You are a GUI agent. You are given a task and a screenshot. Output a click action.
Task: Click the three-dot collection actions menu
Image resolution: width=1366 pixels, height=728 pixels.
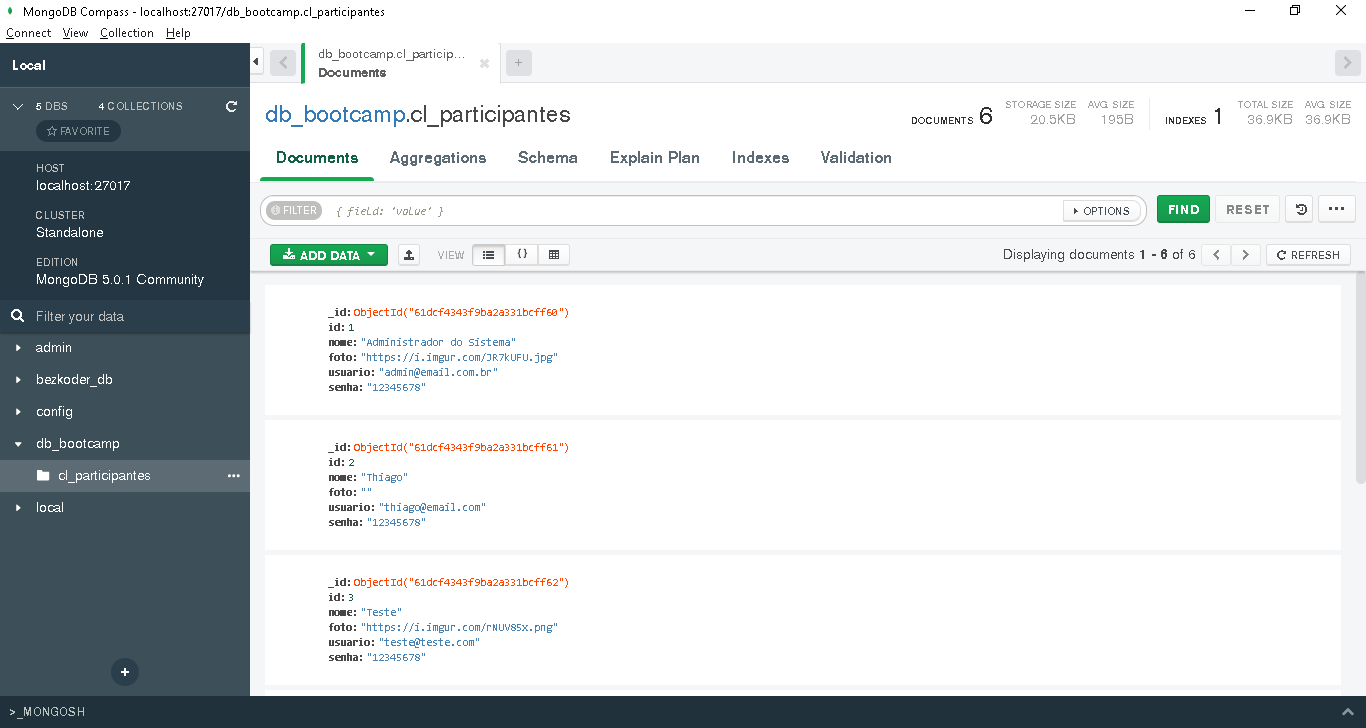[x=234, y=475]
